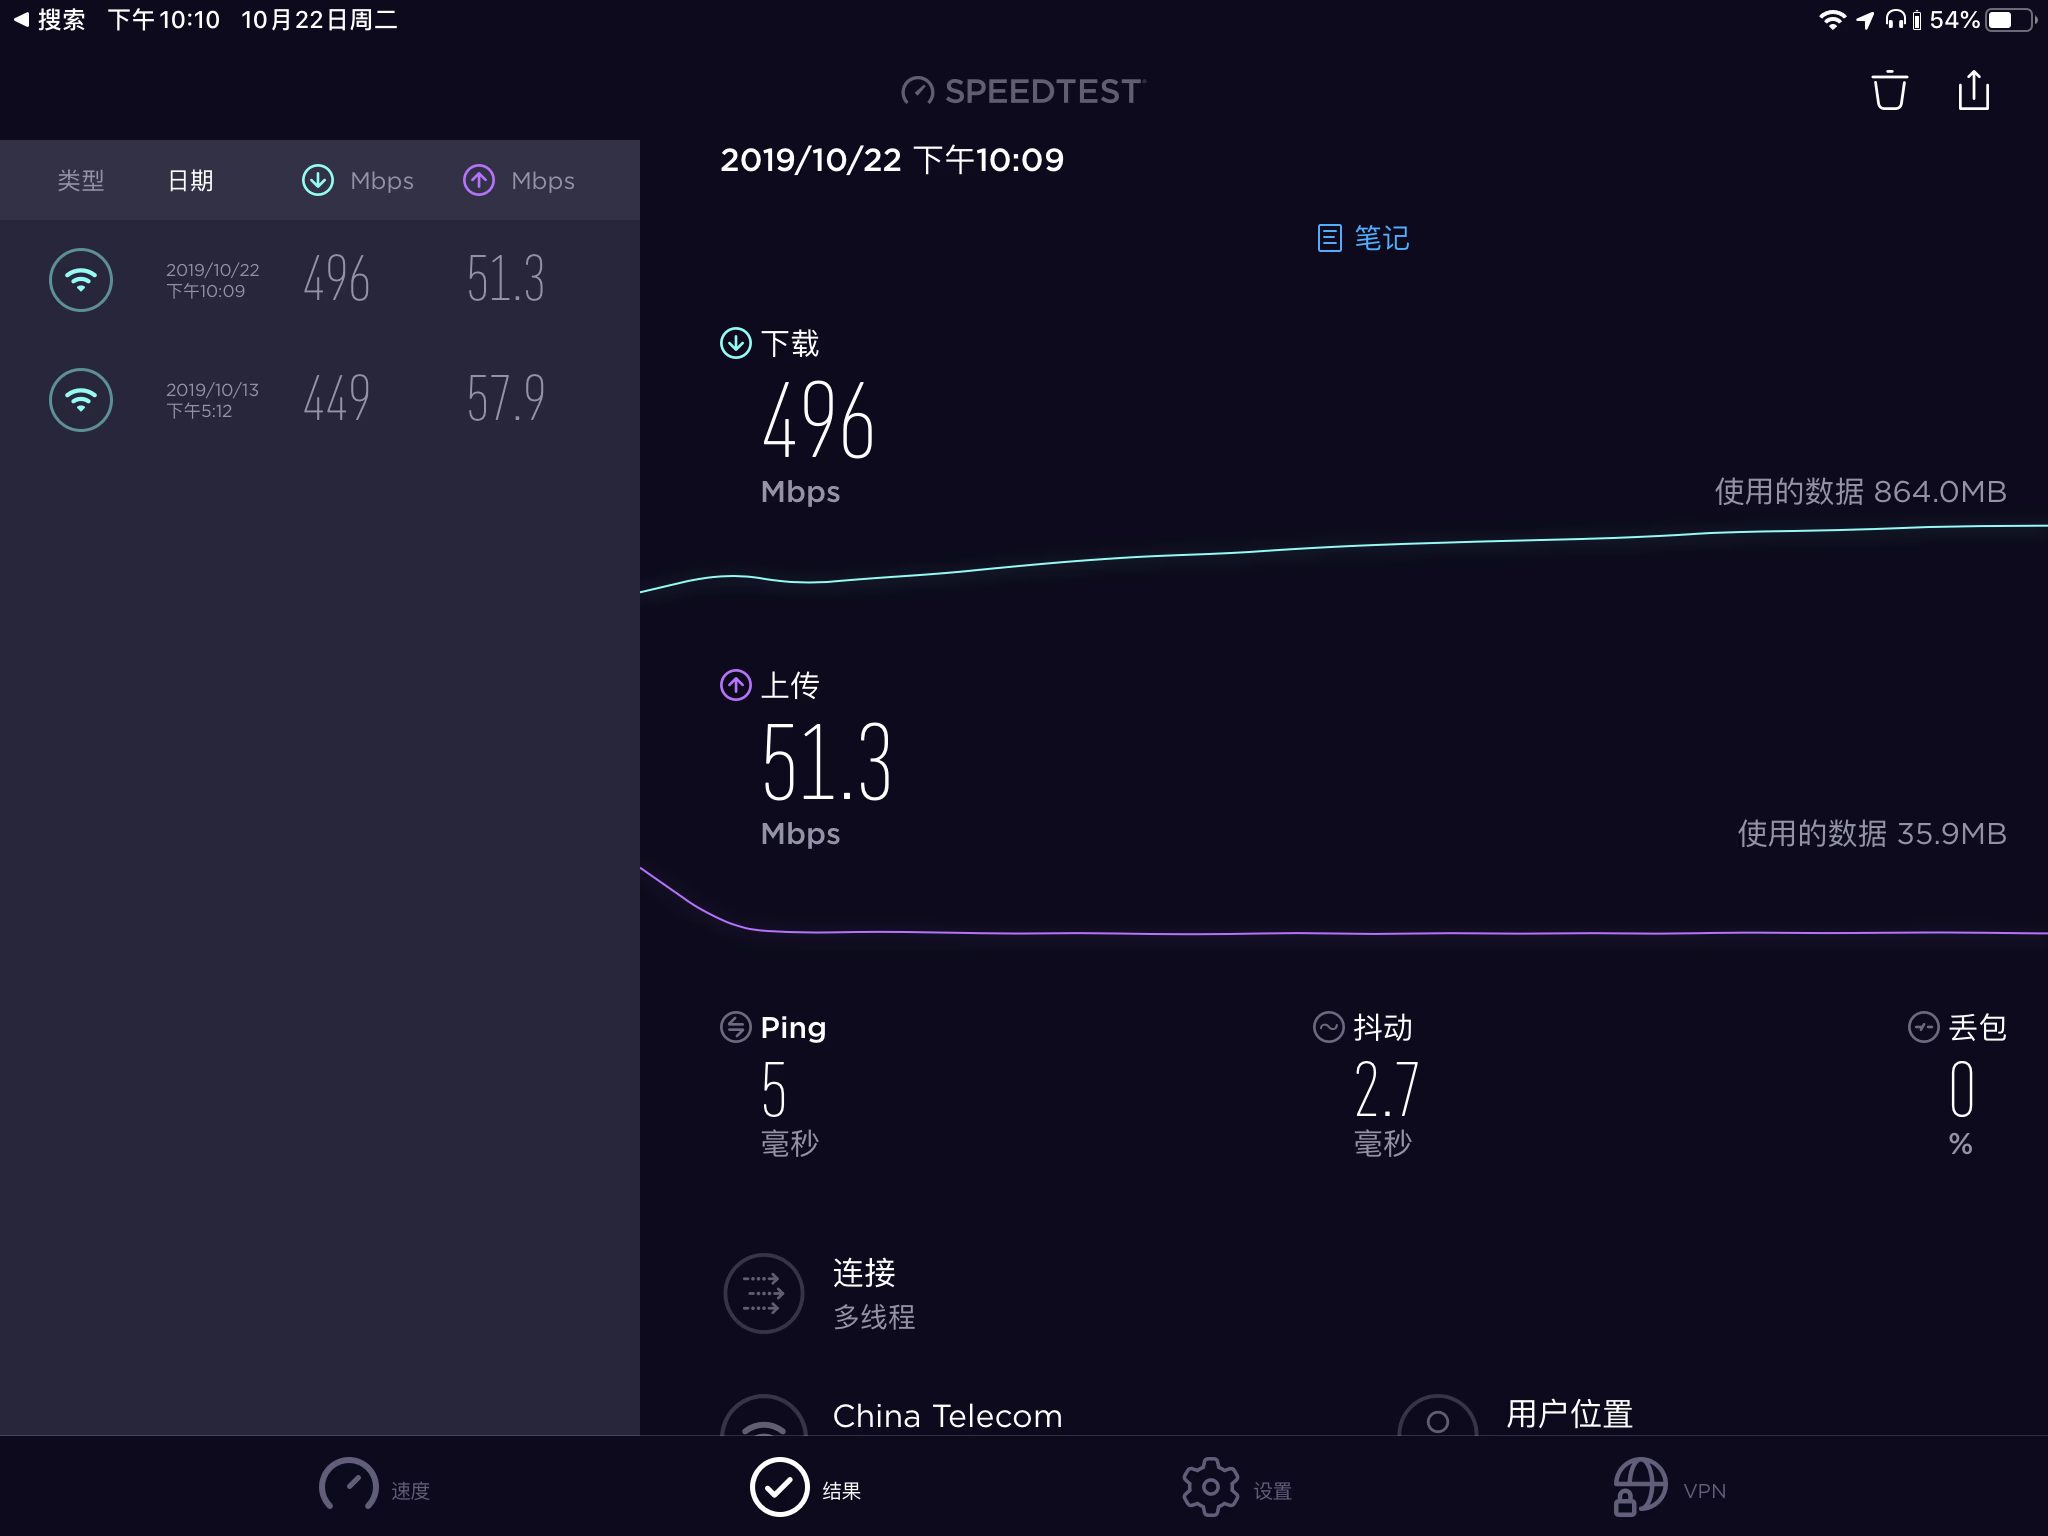Tap the share result icon

[1973, 91]
